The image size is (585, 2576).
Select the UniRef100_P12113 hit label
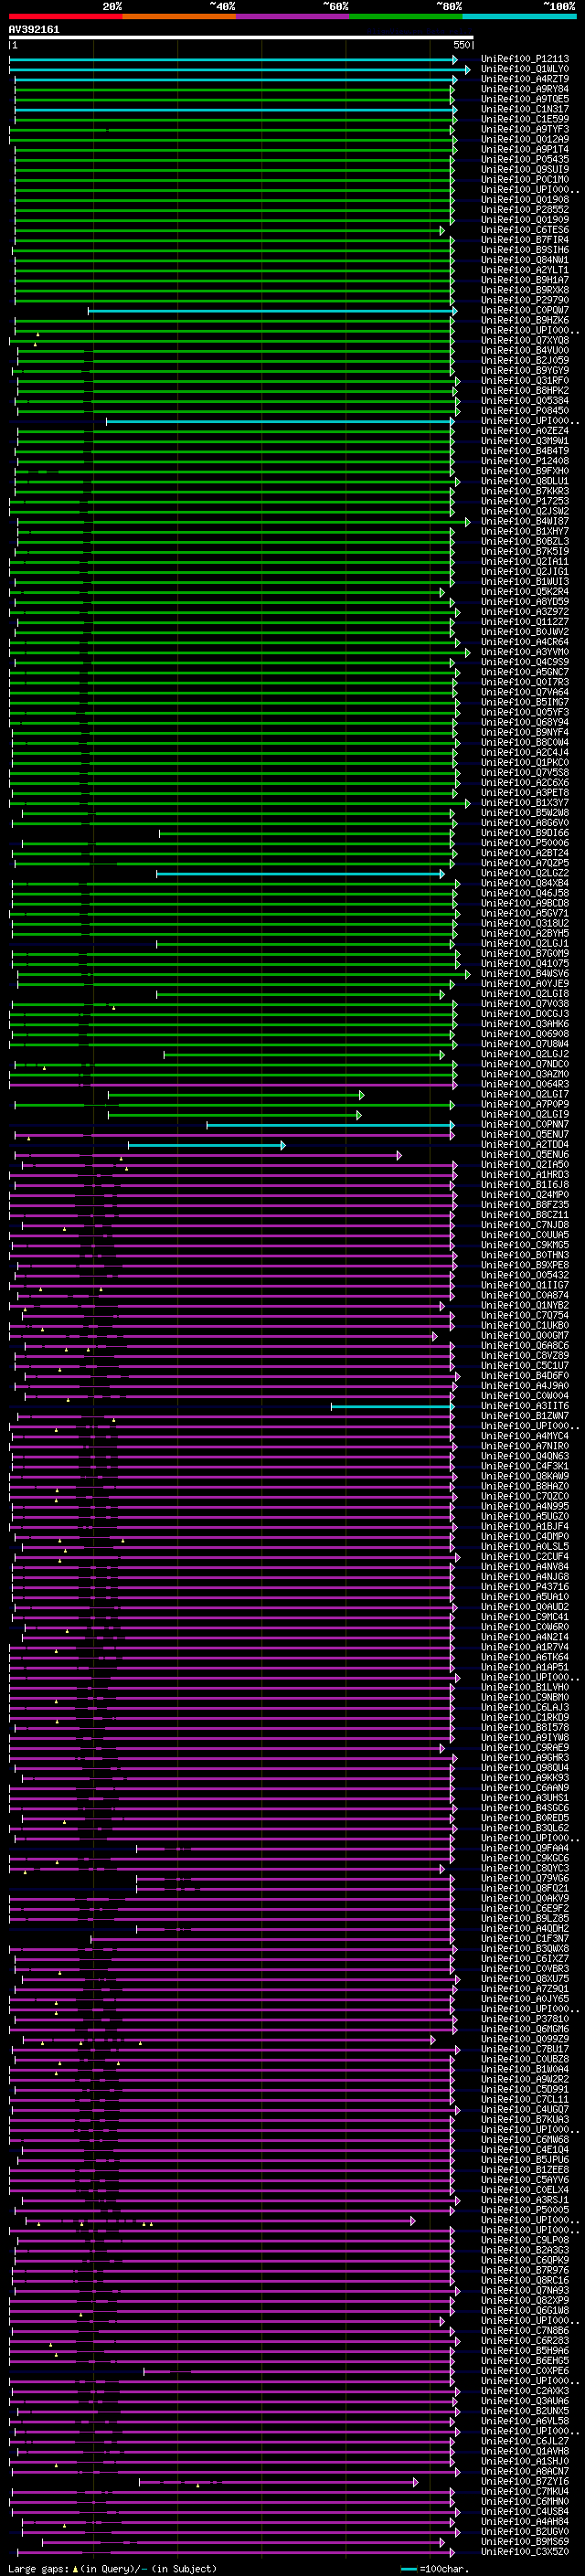tap(524, 60)
